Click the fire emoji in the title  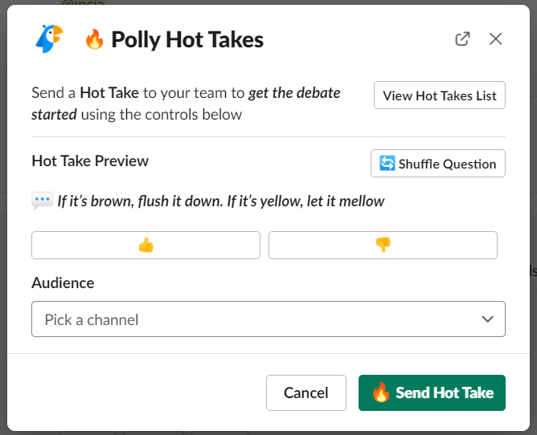tap(94, 39)
